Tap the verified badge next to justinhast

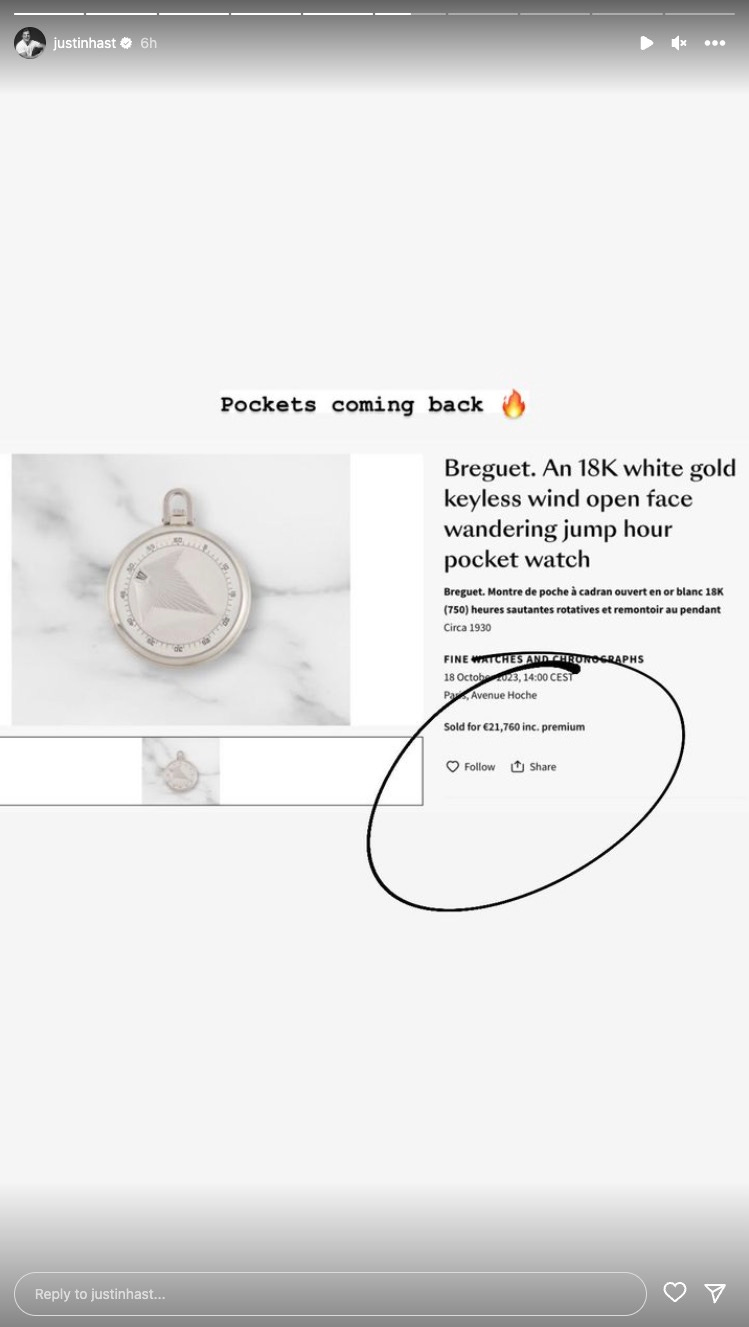click(126, 43)
